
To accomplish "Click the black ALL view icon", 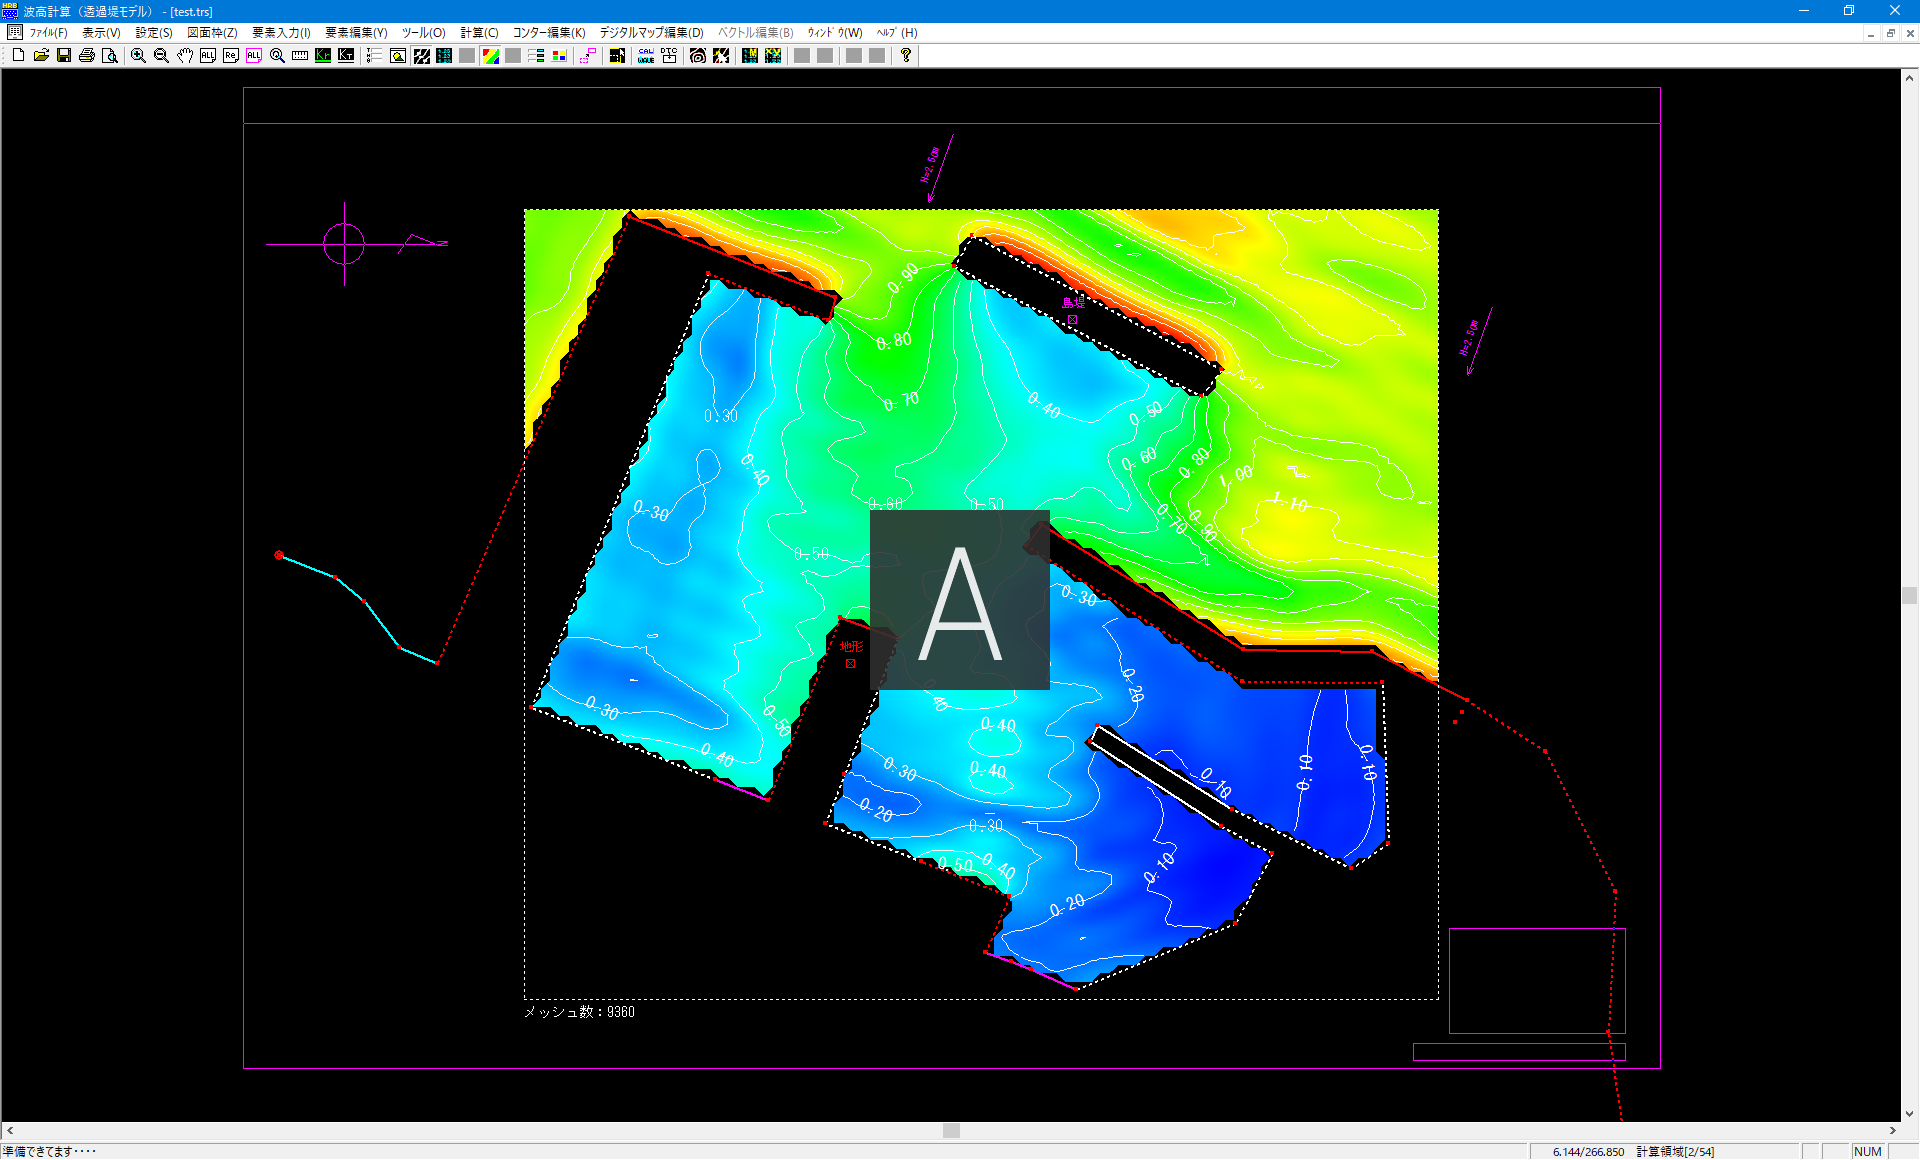I will 207,56.
